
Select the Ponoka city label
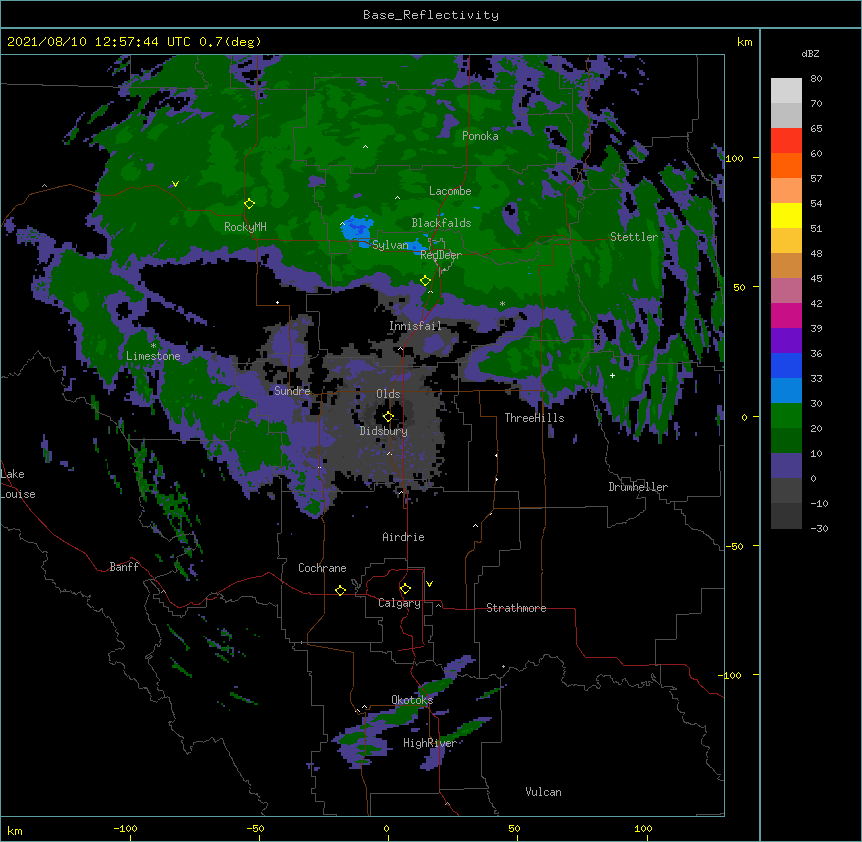click(480, 136)
